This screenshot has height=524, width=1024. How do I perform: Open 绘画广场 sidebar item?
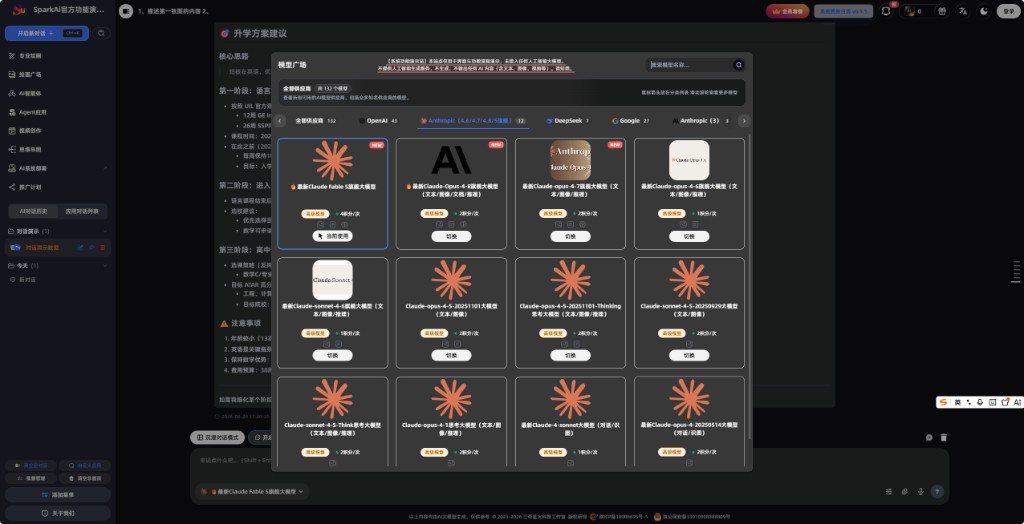point(57,74)
